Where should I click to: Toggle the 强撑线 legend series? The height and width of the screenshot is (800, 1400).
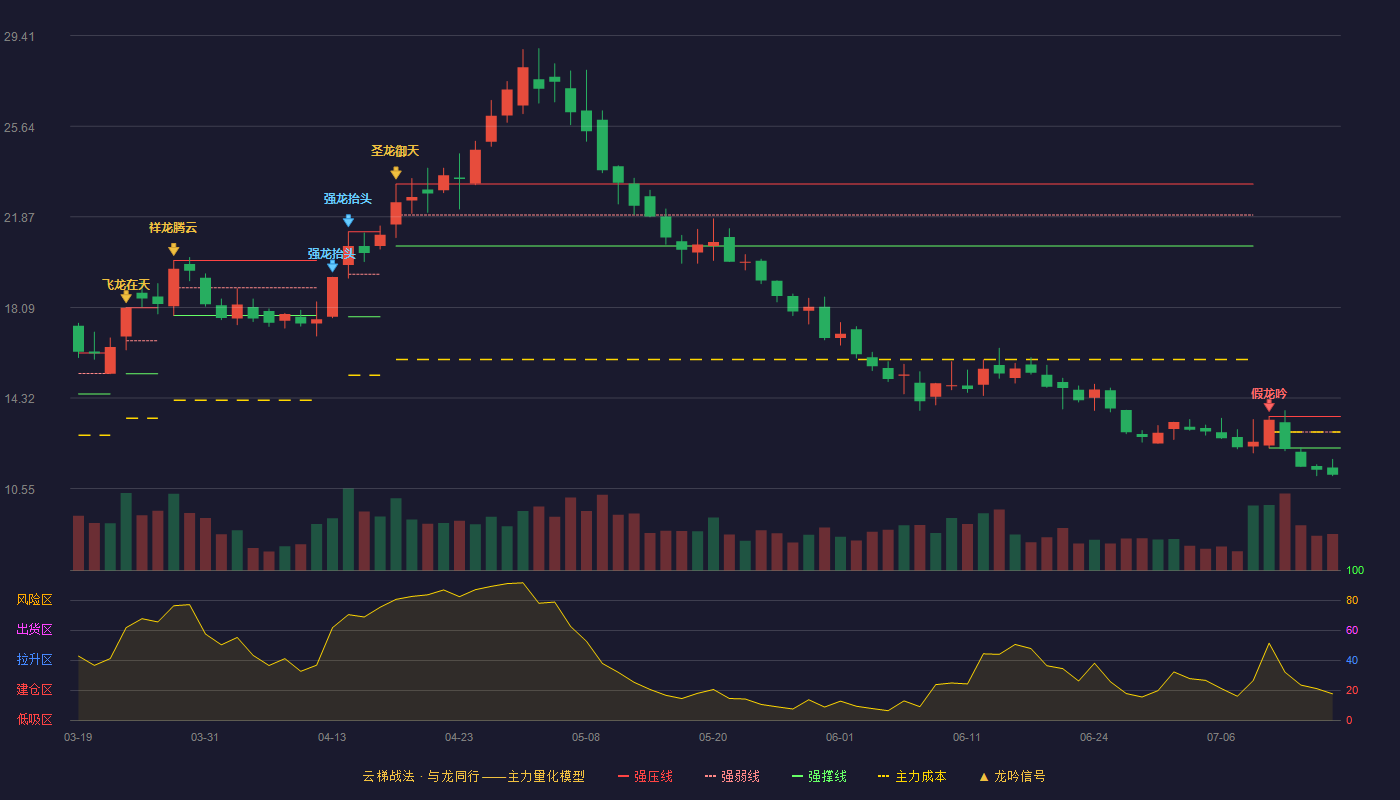819,776
